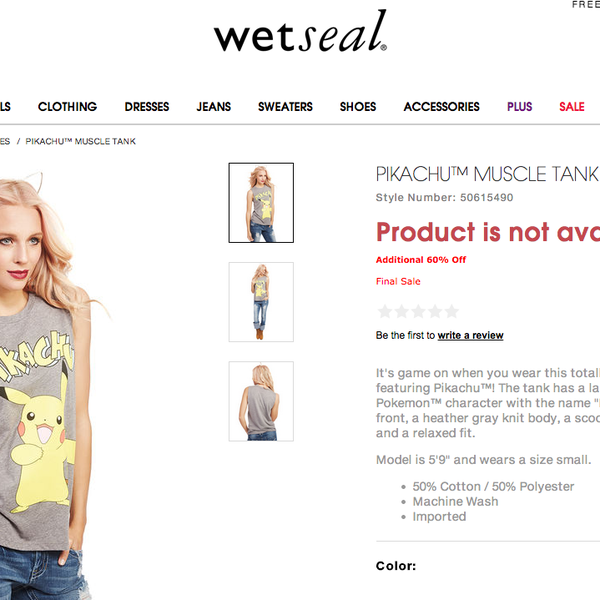Click the fifth rating star
600x600 pixels.
coord(452,311)
